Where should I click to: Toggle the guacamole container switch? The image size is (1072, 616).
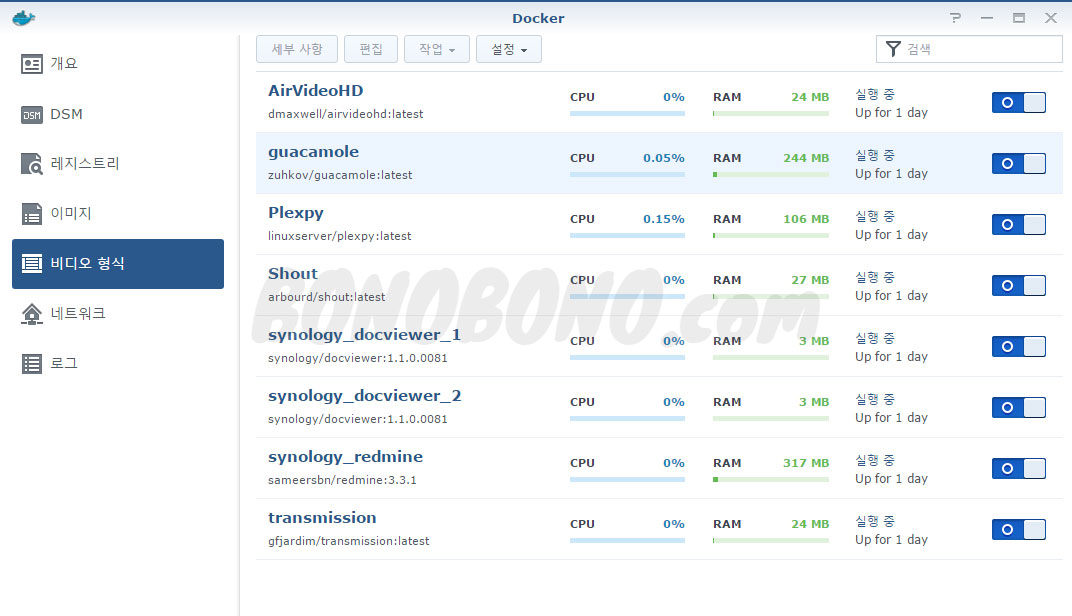(1019, 163)
